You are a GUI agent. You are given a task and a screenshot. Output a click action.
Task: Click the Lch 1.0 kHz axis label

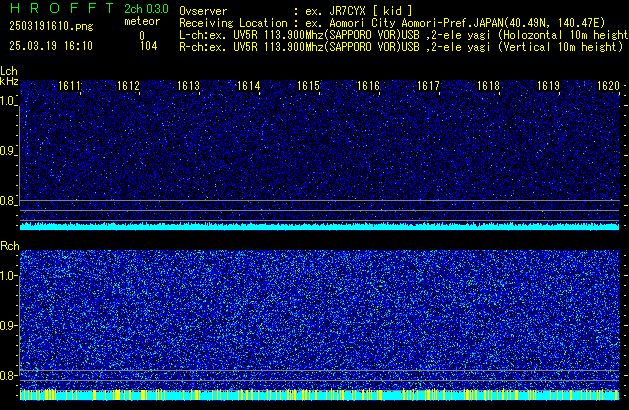click(8, 101)
